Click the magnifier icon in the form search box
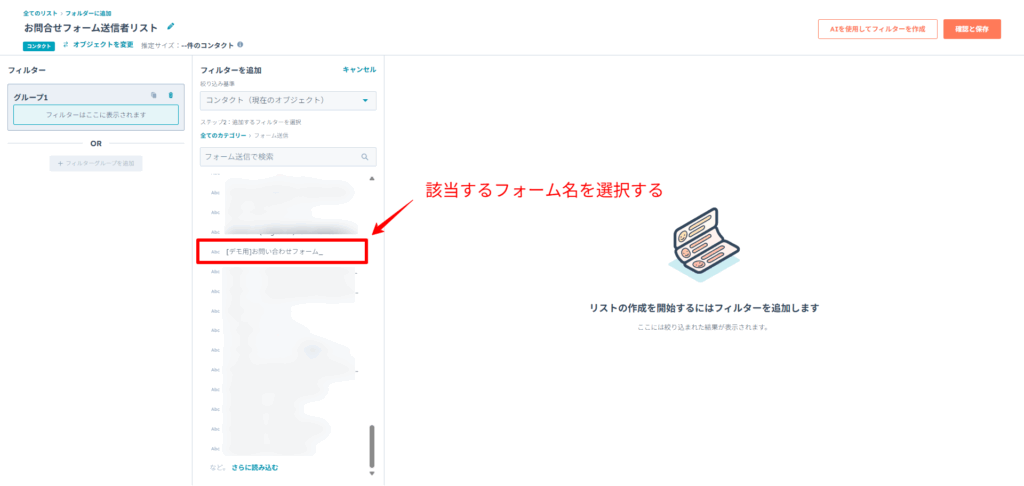Screen dimensions: 1024x486 (365, 157)
